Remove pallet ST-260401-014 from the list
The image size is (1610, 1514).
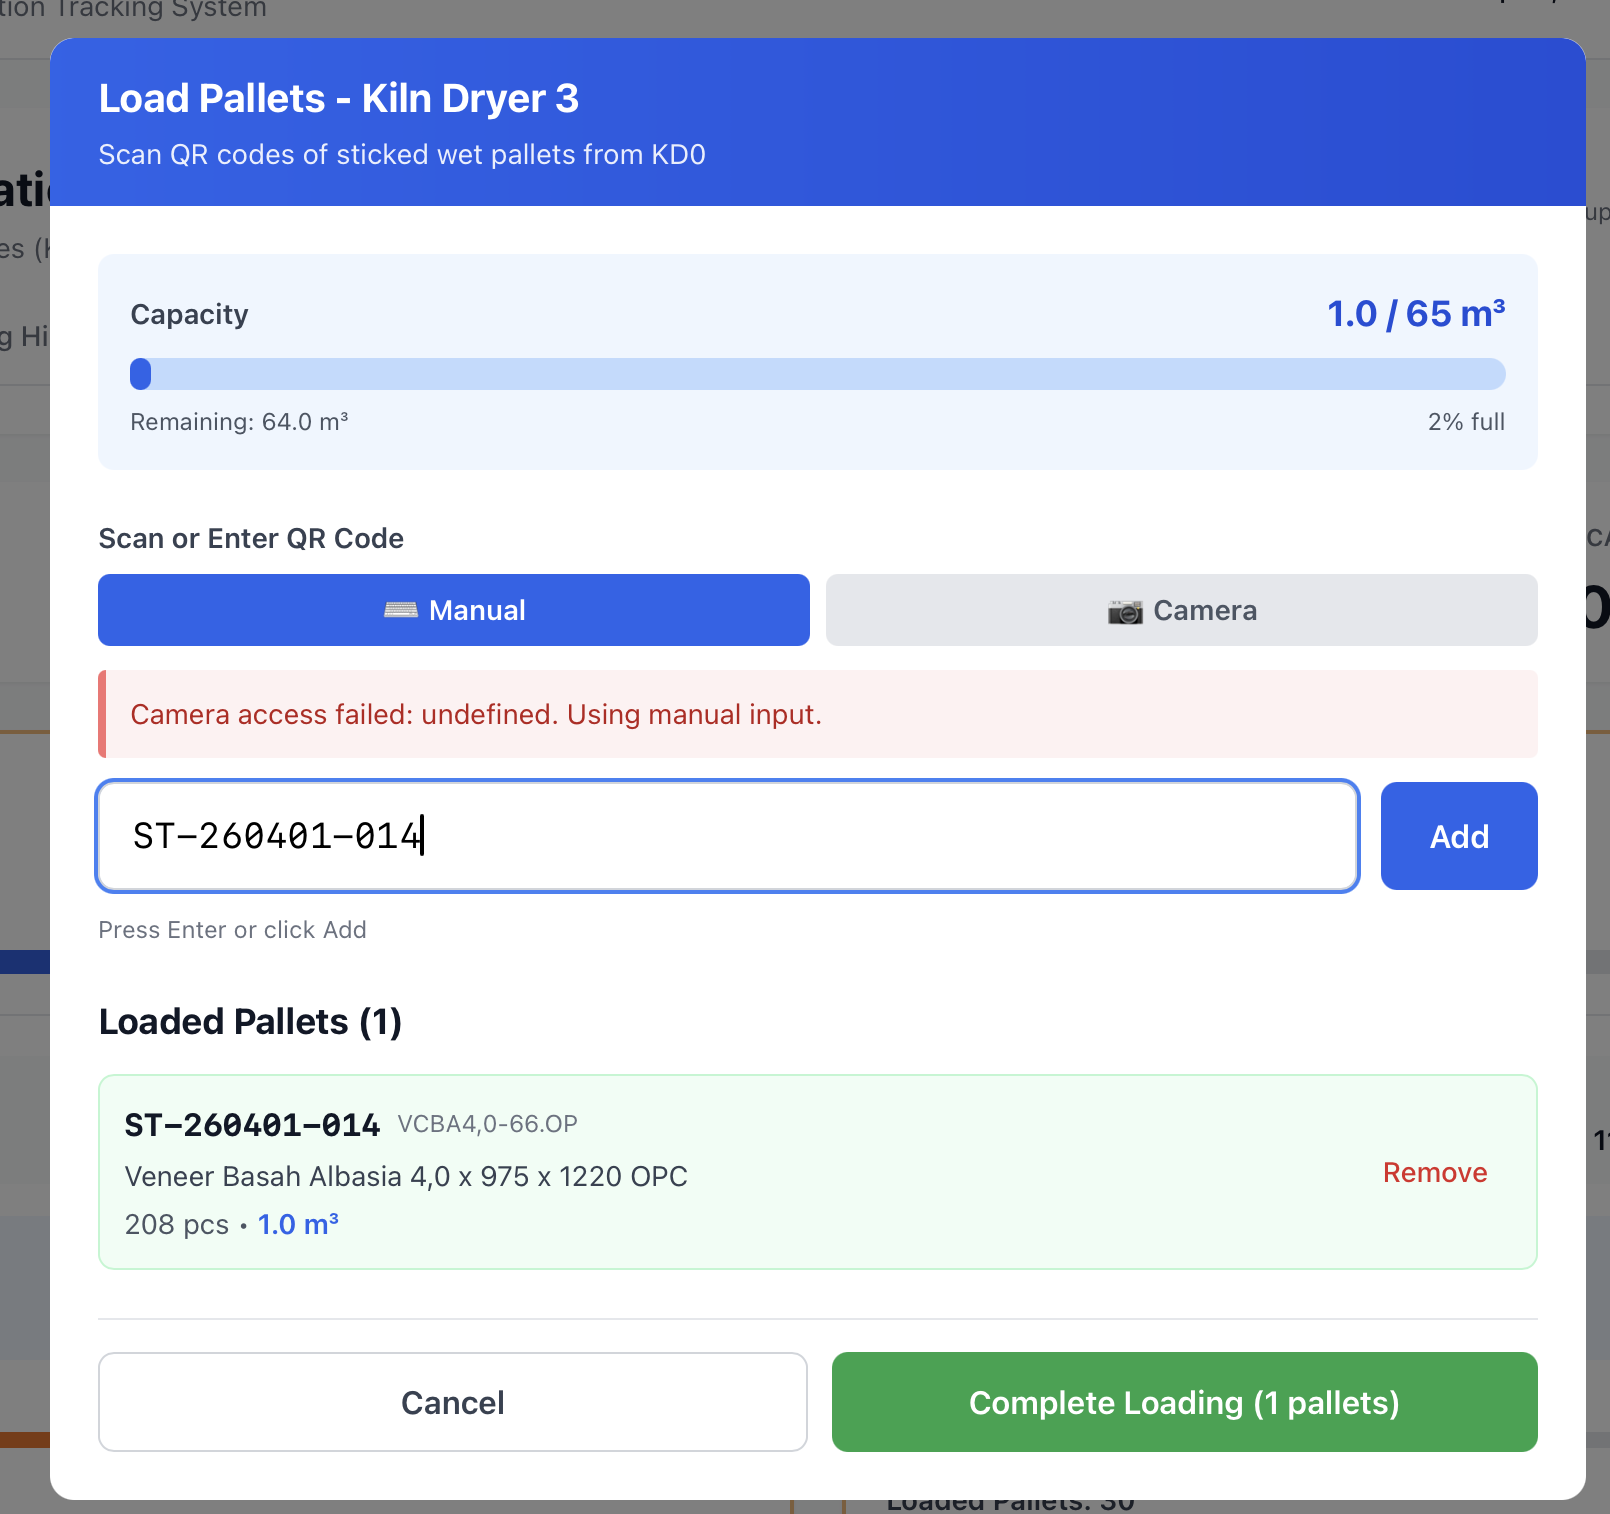1434,1172
